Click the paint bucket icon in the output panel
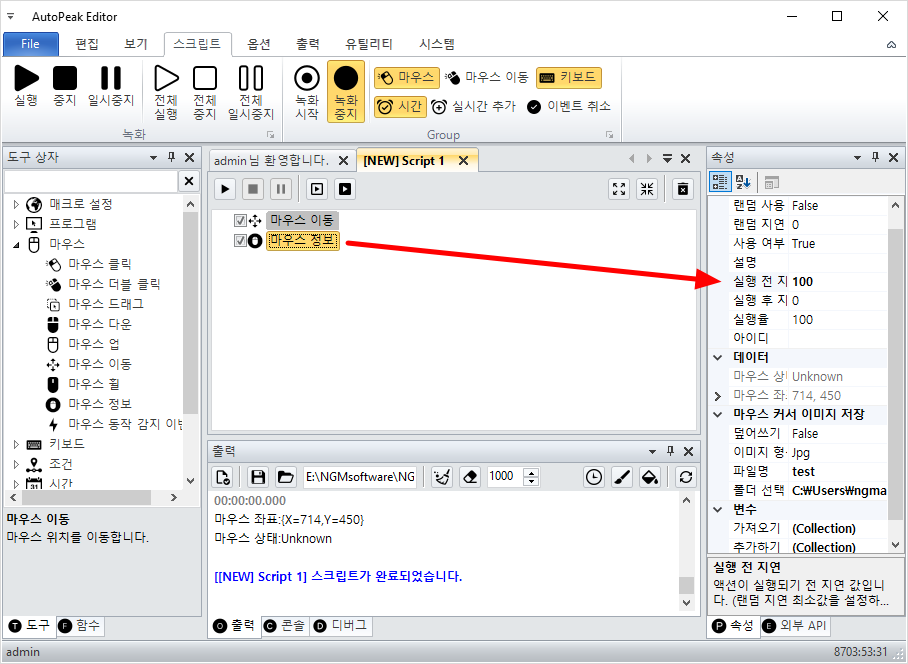Image resolution: width=908 pixels, height=664 pixels. tap(650, 477)
